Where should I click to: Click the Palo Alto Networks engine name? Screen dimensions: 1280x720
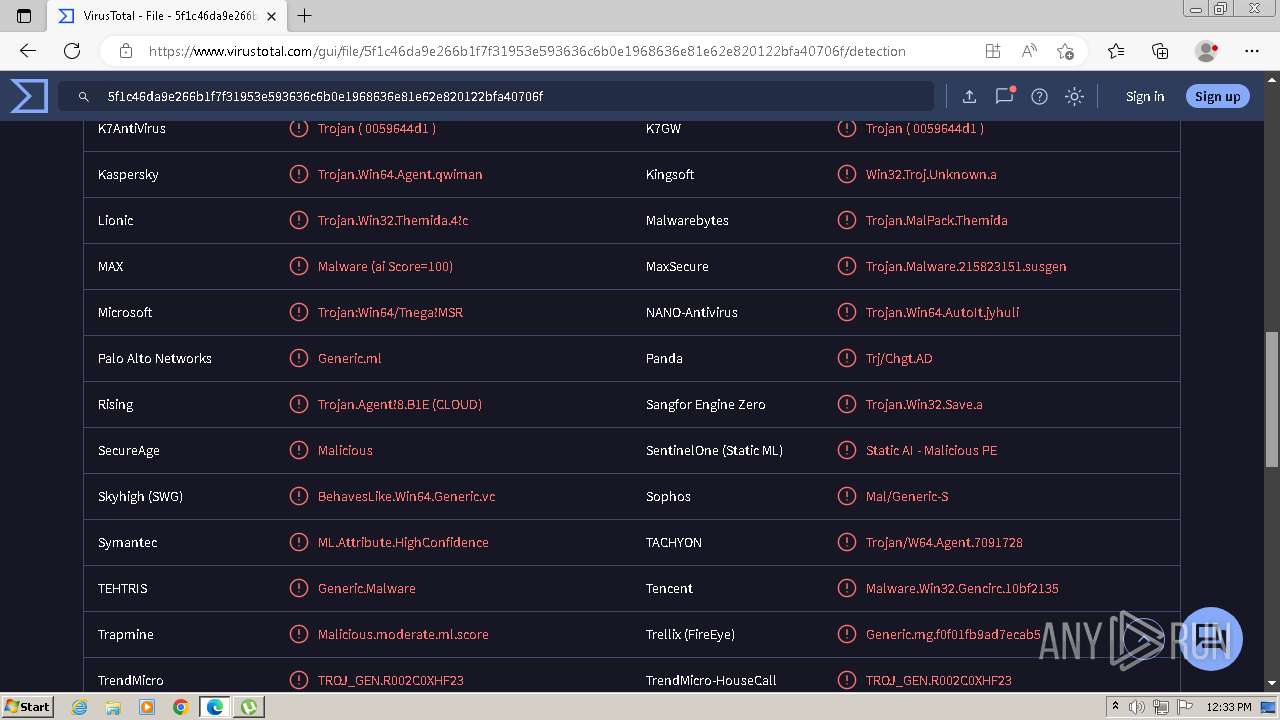pos(155,358)
